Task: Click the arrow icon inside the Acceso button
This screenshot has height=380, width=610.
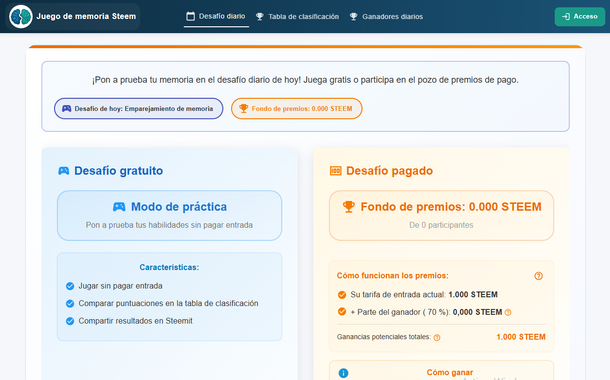Action: coord(566,16)
